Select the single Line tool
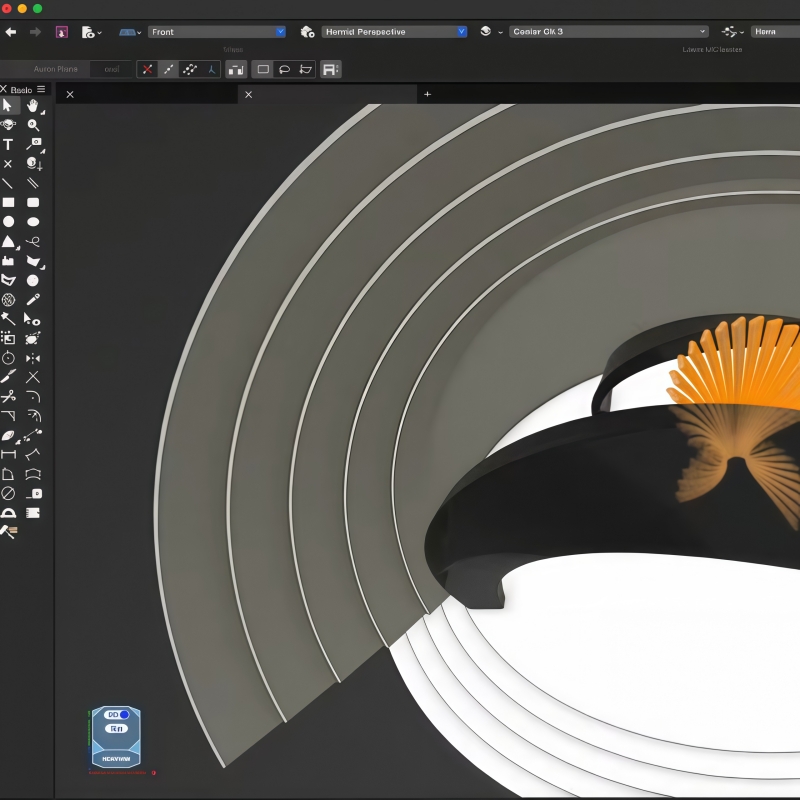This screenshot has height=800, width=800. point(8,183)
